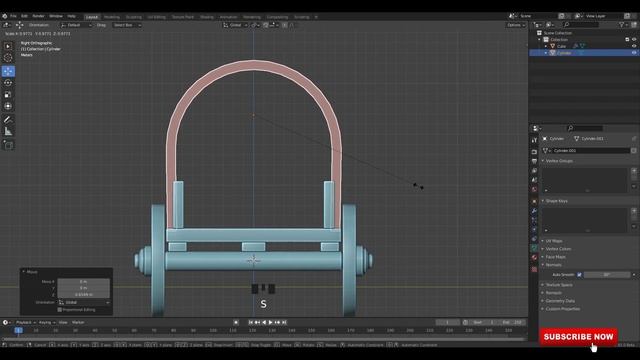The width and height of the screenshot is (640, 360).
Task: Expand the Geometry Data panel
Action: [560, 301]
